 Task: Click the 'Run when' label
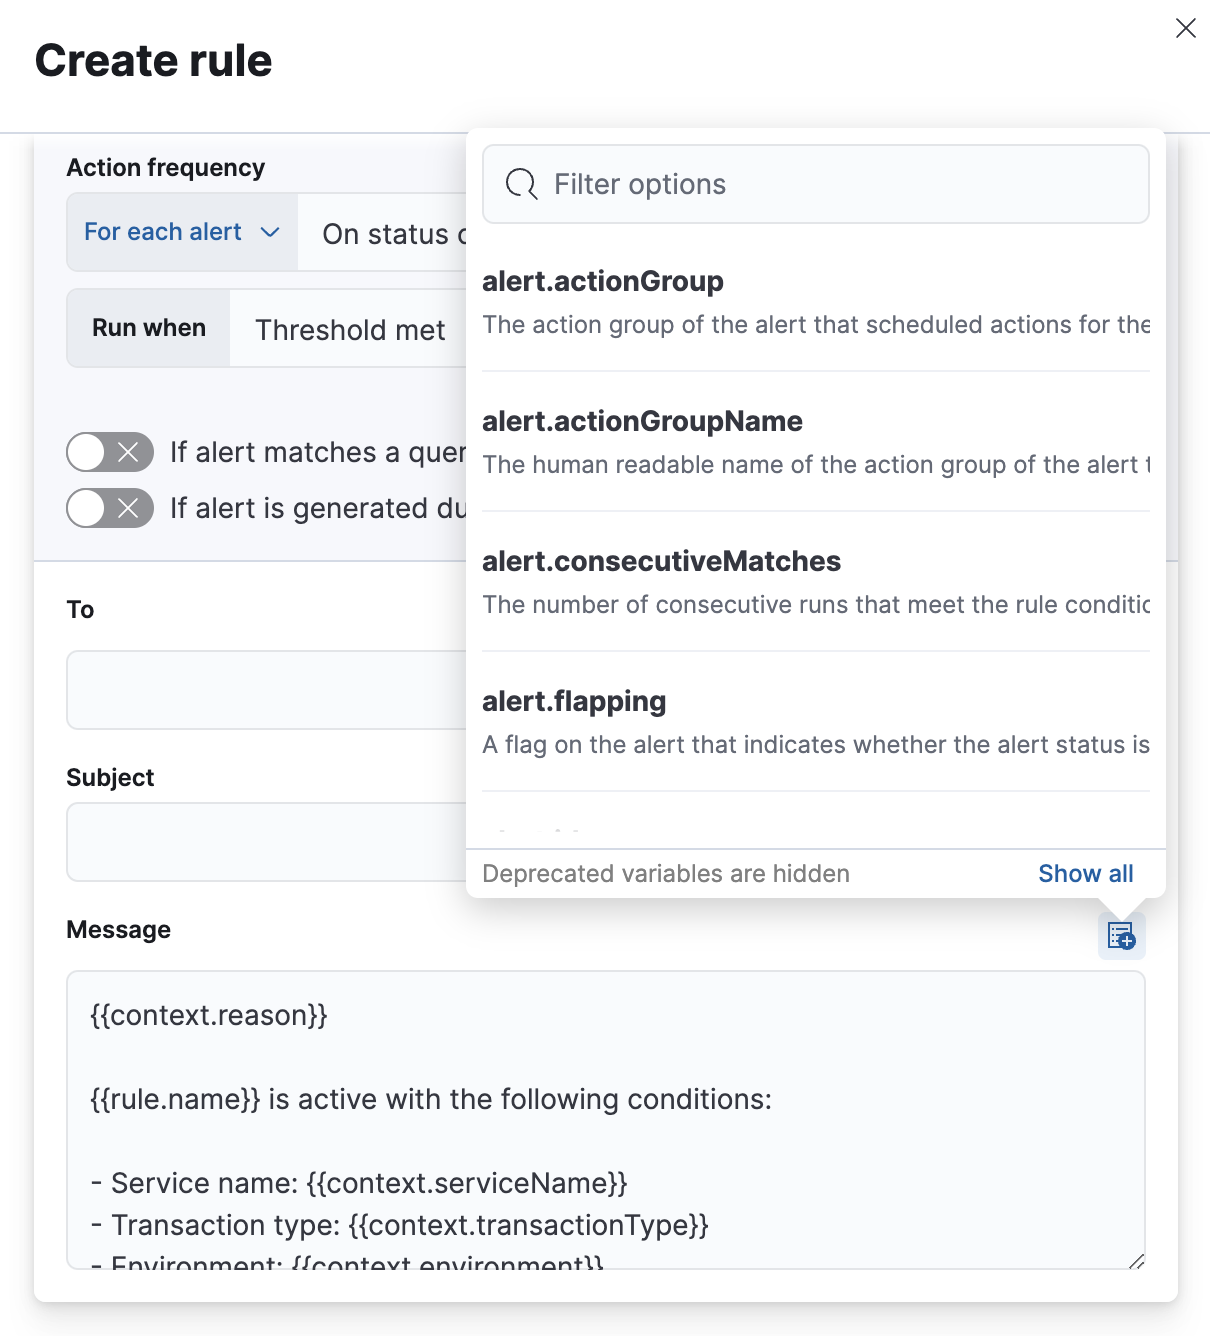click(x=149, y=328)
